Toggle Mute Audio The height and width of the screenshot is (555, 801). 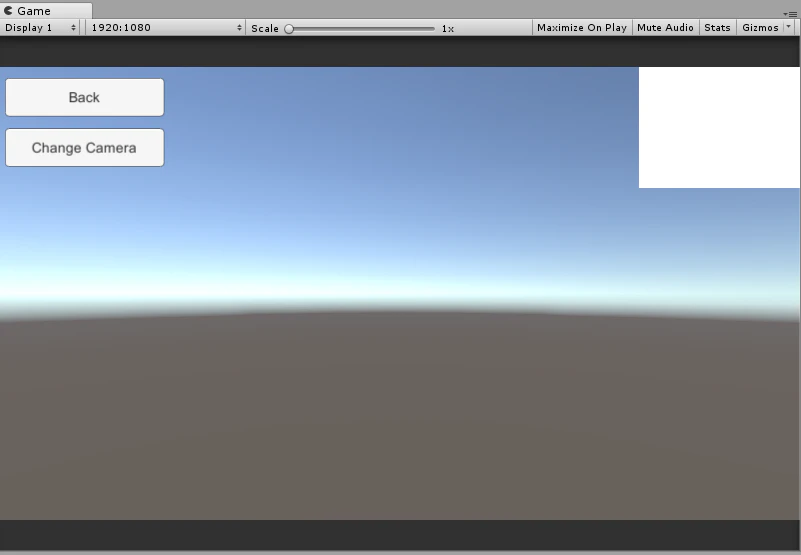[x=665, y=28]
